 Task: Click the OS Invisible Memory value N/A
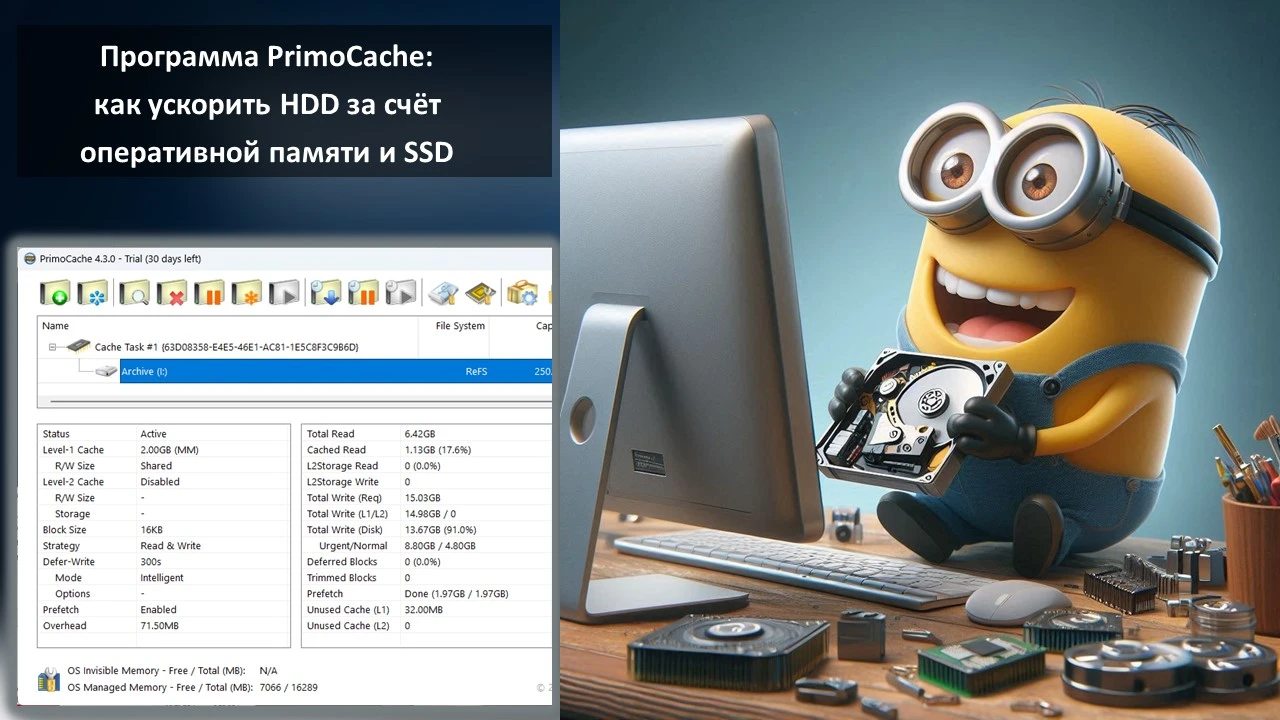268,670
